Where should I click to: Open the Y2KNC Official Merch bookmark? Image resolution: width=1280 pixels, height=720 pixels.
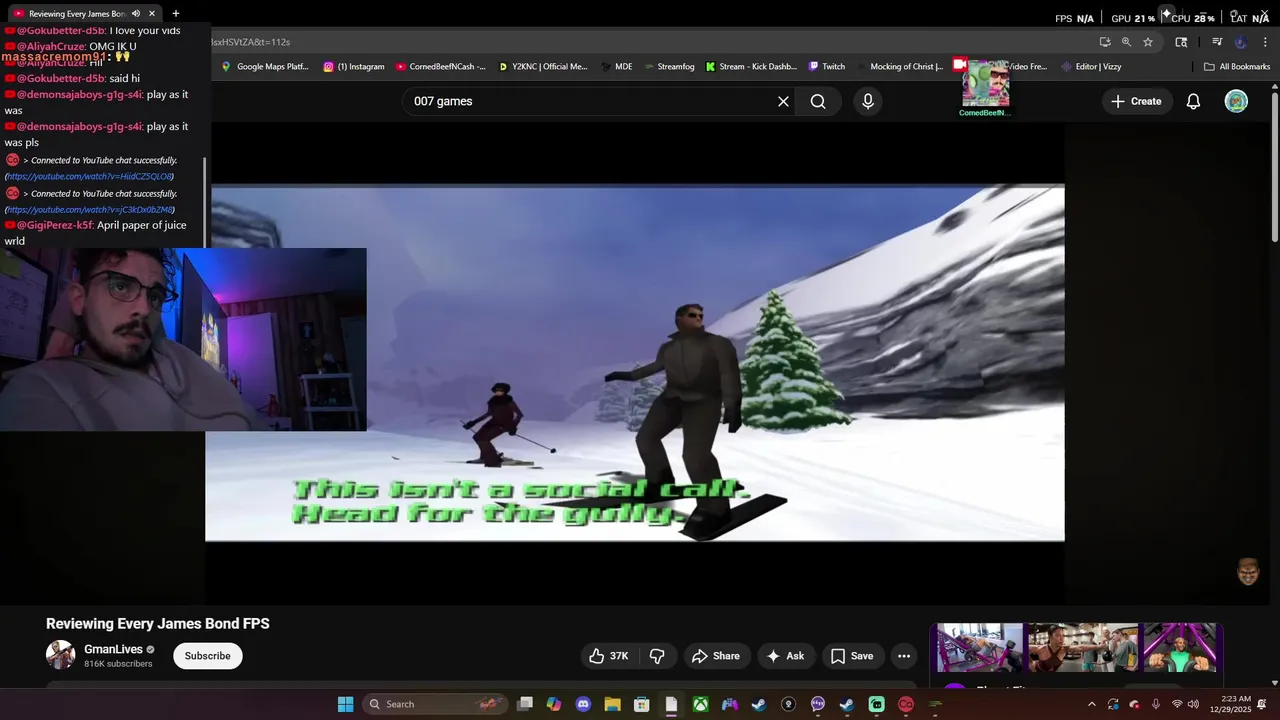[x=543, y=67]
